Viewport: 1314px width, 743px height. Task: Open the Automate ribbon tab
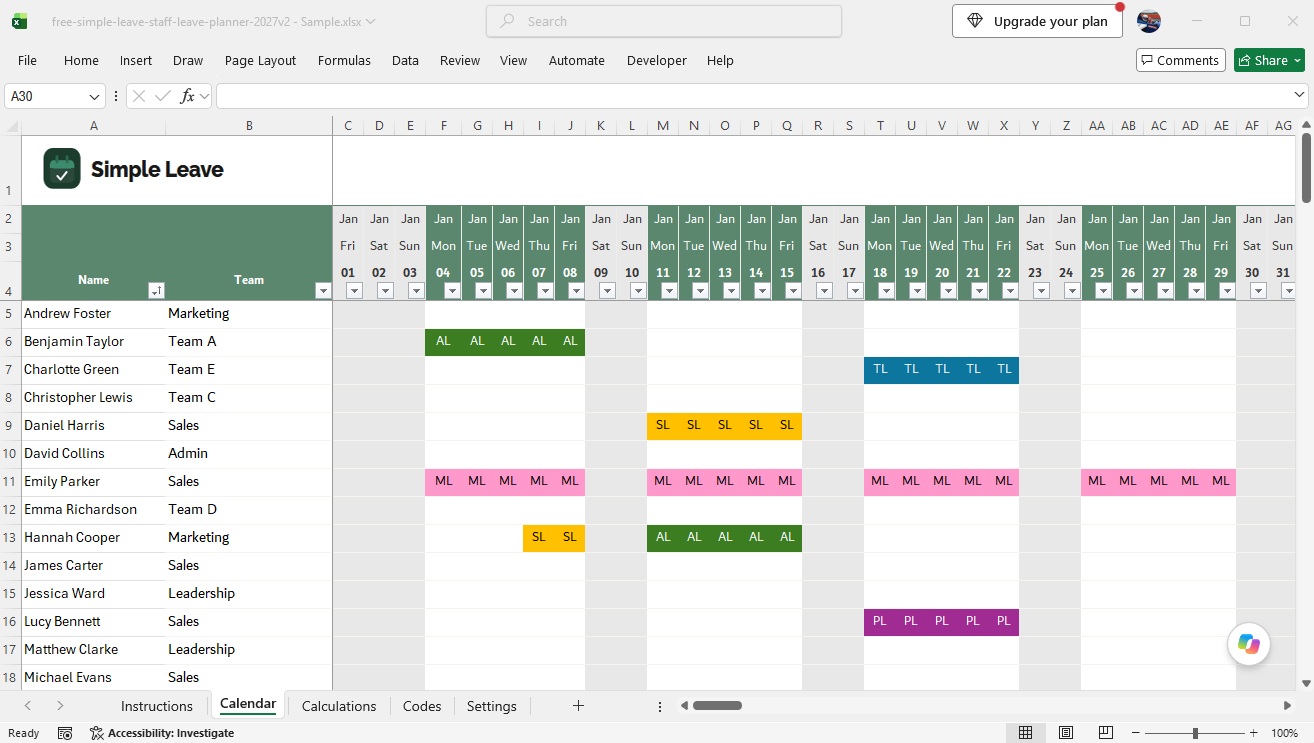coord(576,60)
